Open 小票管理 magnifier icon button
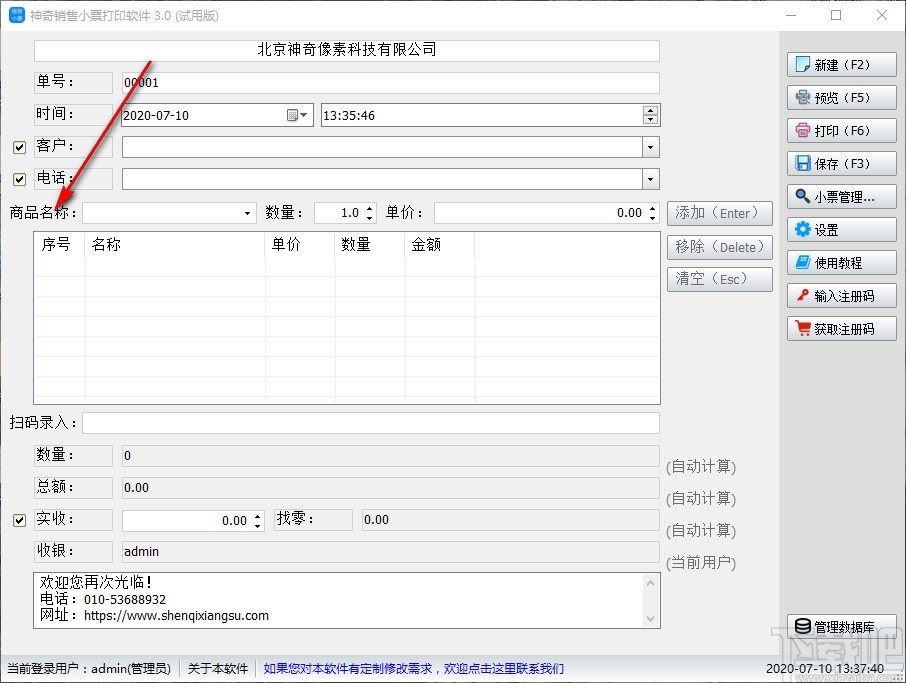The width and height of the screenshot is (906, 683). (x=803, y=196)
